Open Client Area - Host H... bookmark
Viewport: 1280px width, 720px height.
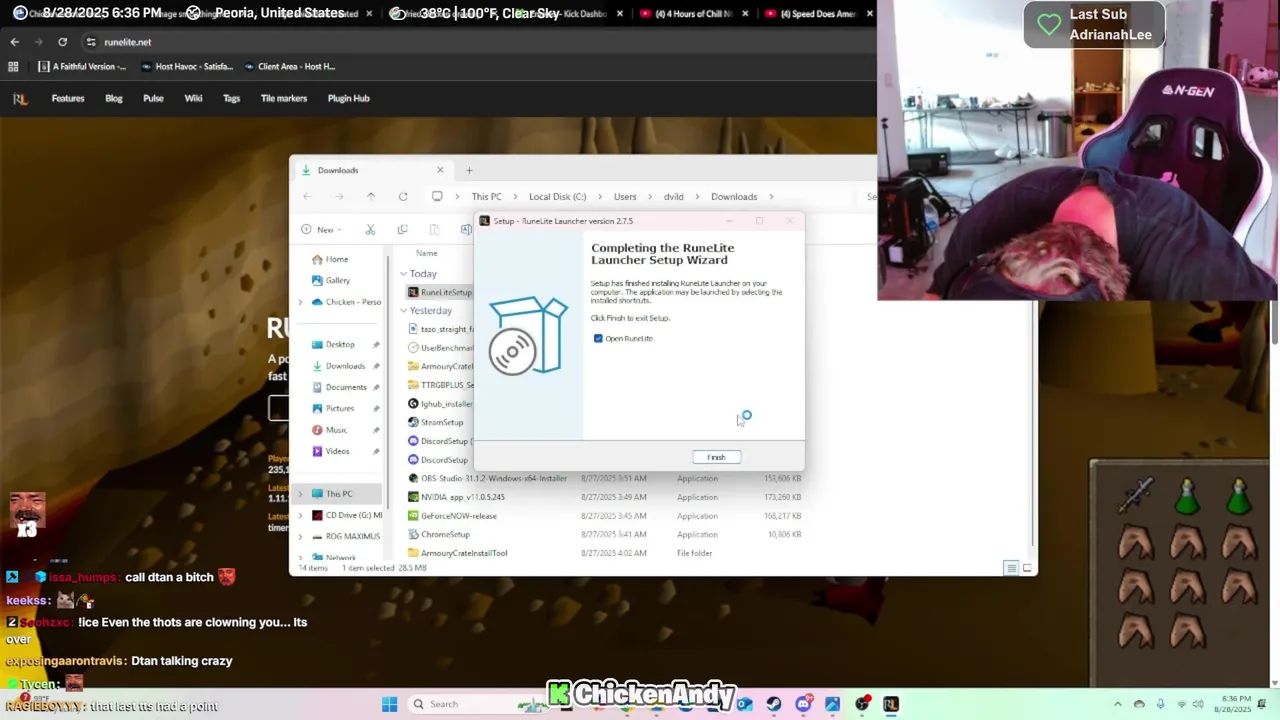[289, 67]
